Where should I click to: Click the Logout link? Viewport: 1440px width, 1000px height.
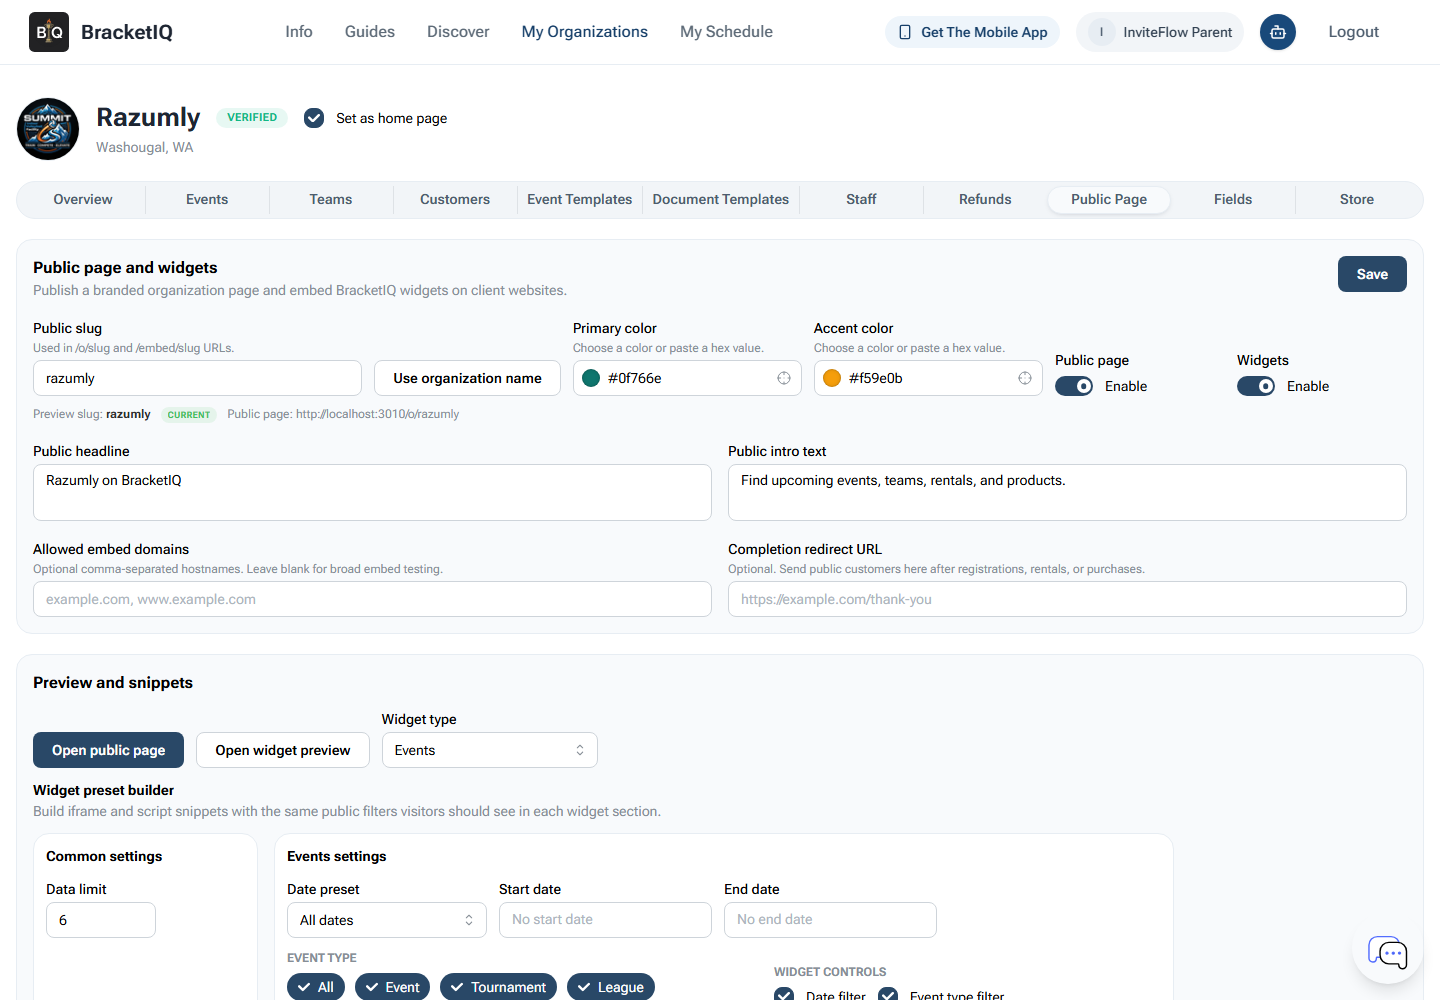click(x=1354, y=32)
